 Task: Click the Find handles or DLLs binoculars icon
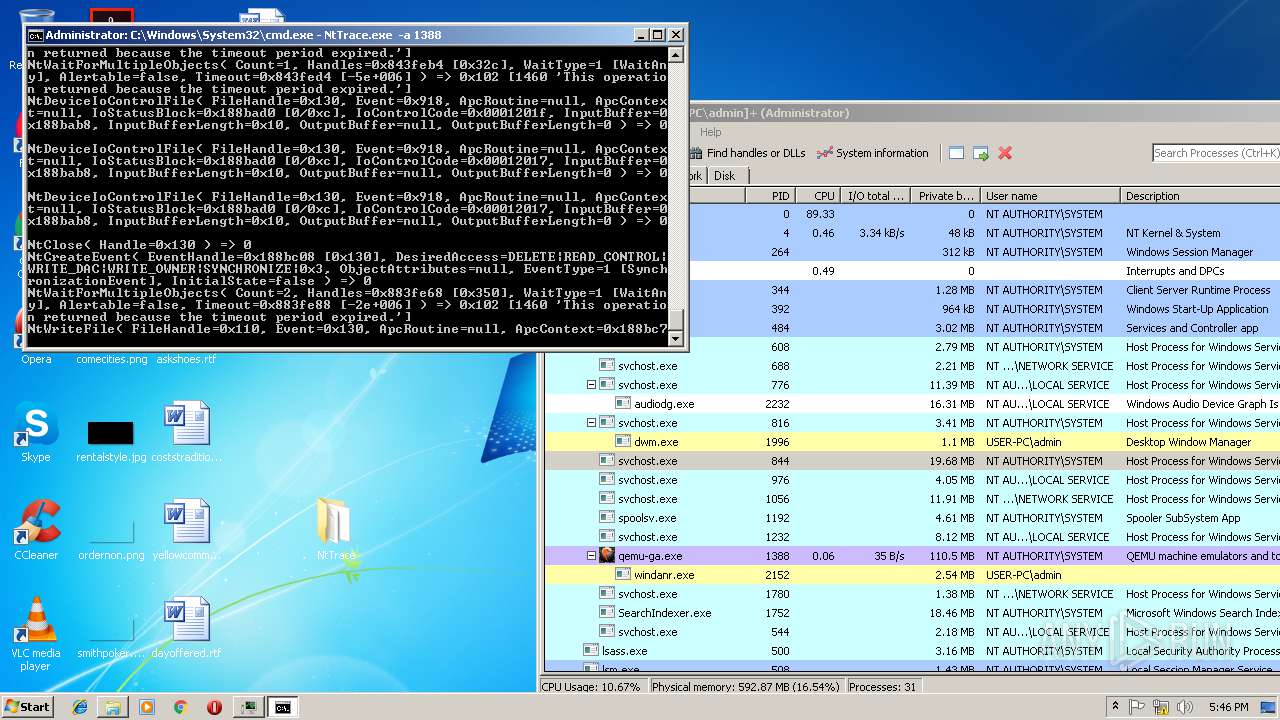pyautogui.click(x=696, y=153)
